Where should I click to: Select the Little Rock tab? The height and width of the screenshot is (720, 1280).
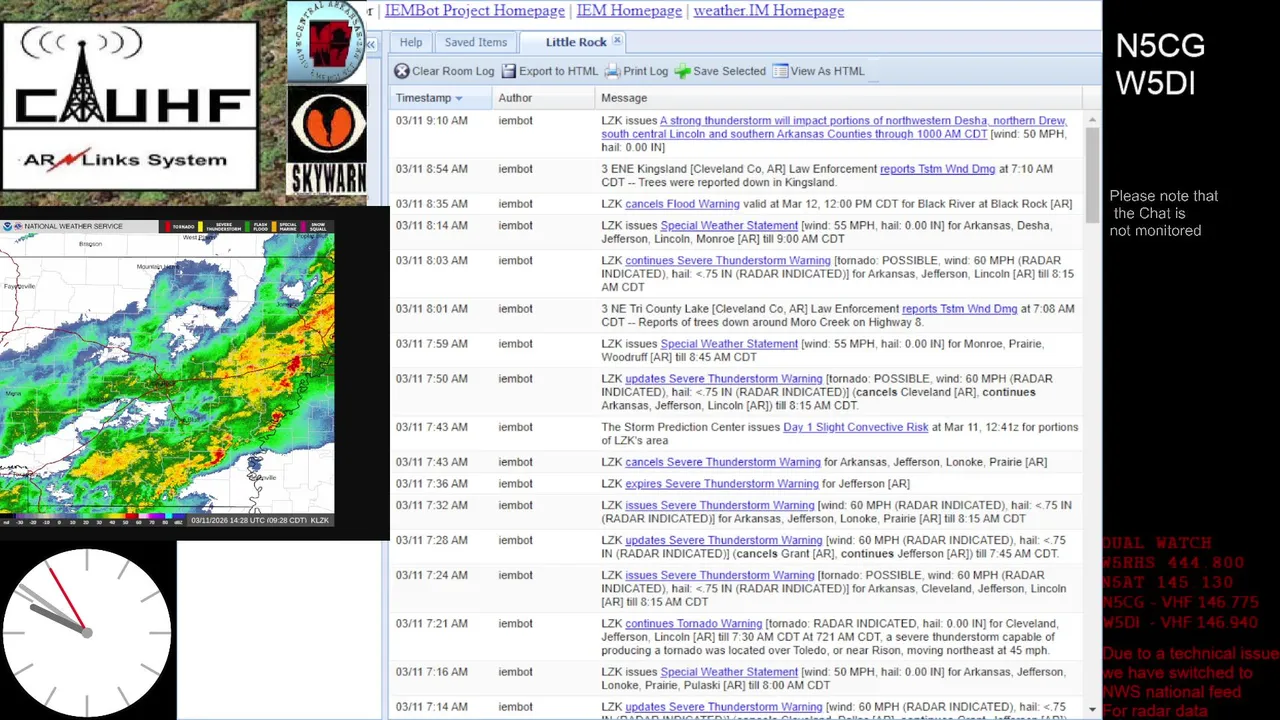576,42
